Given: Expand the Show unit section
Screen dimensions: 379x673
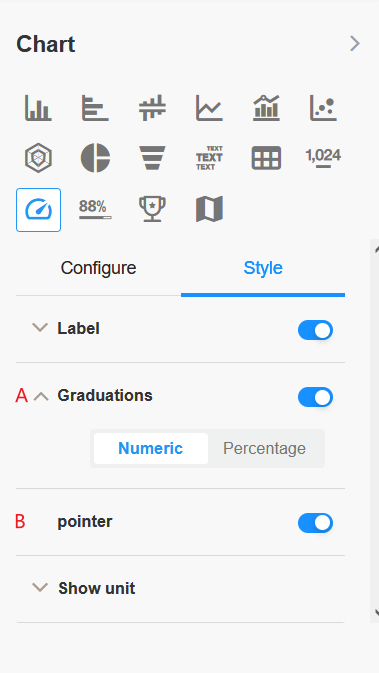Looking at the screenshot, I should 40,587.
